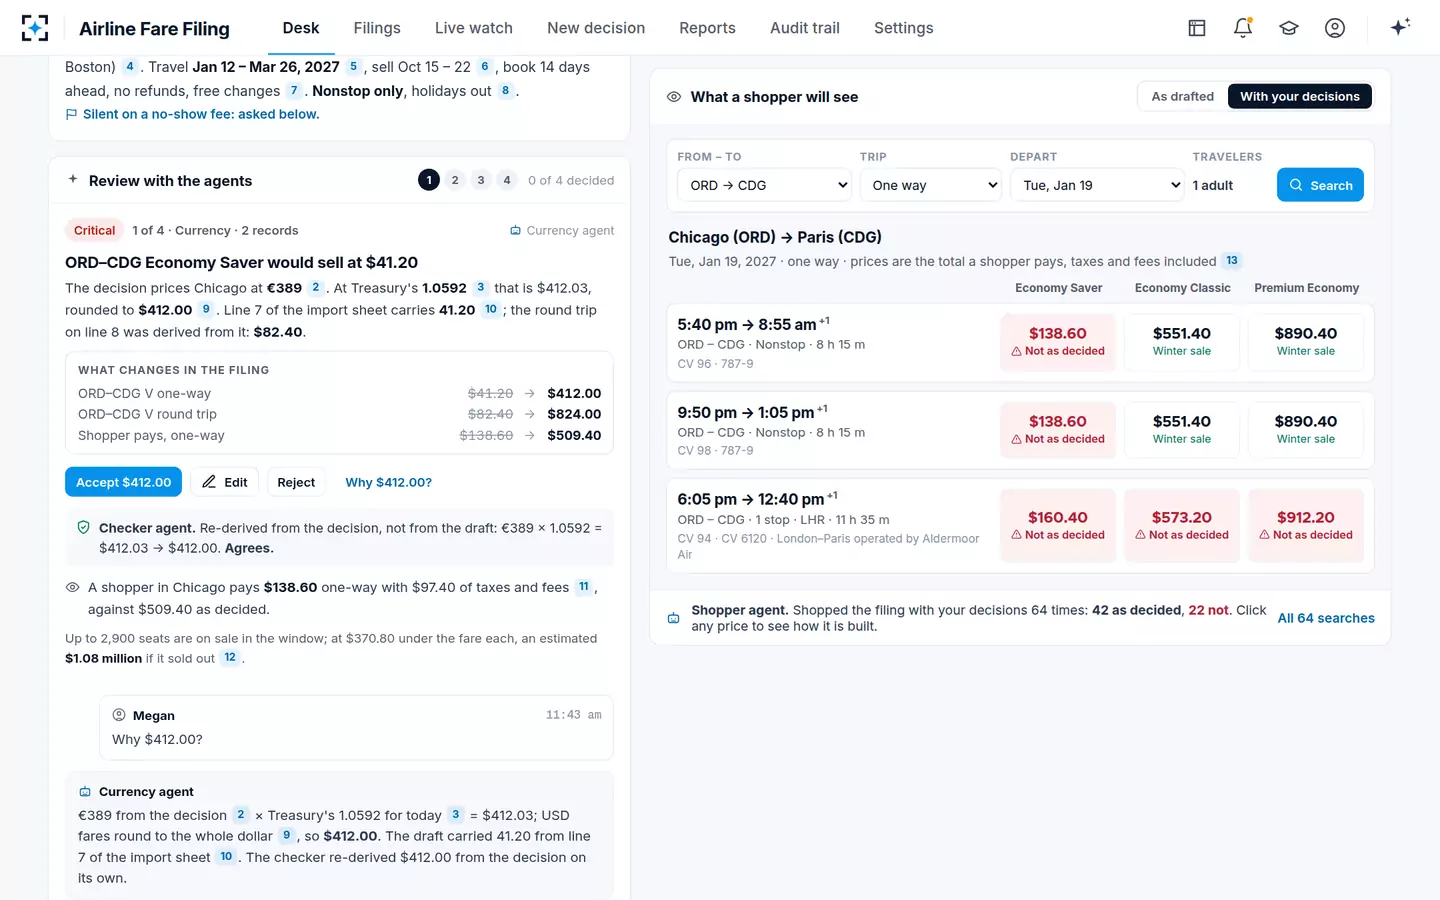Switch preview to With your decisions

pyautogui.click(x=1300, y=96)
